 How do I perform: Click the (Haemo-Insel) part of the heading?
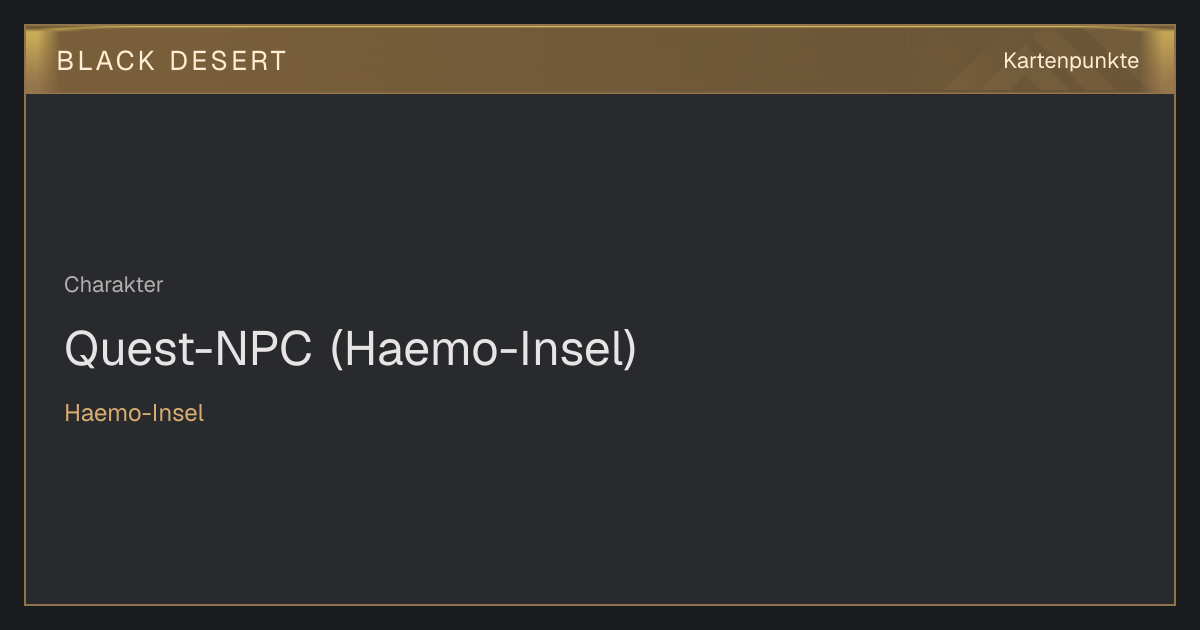pos(483,350)
